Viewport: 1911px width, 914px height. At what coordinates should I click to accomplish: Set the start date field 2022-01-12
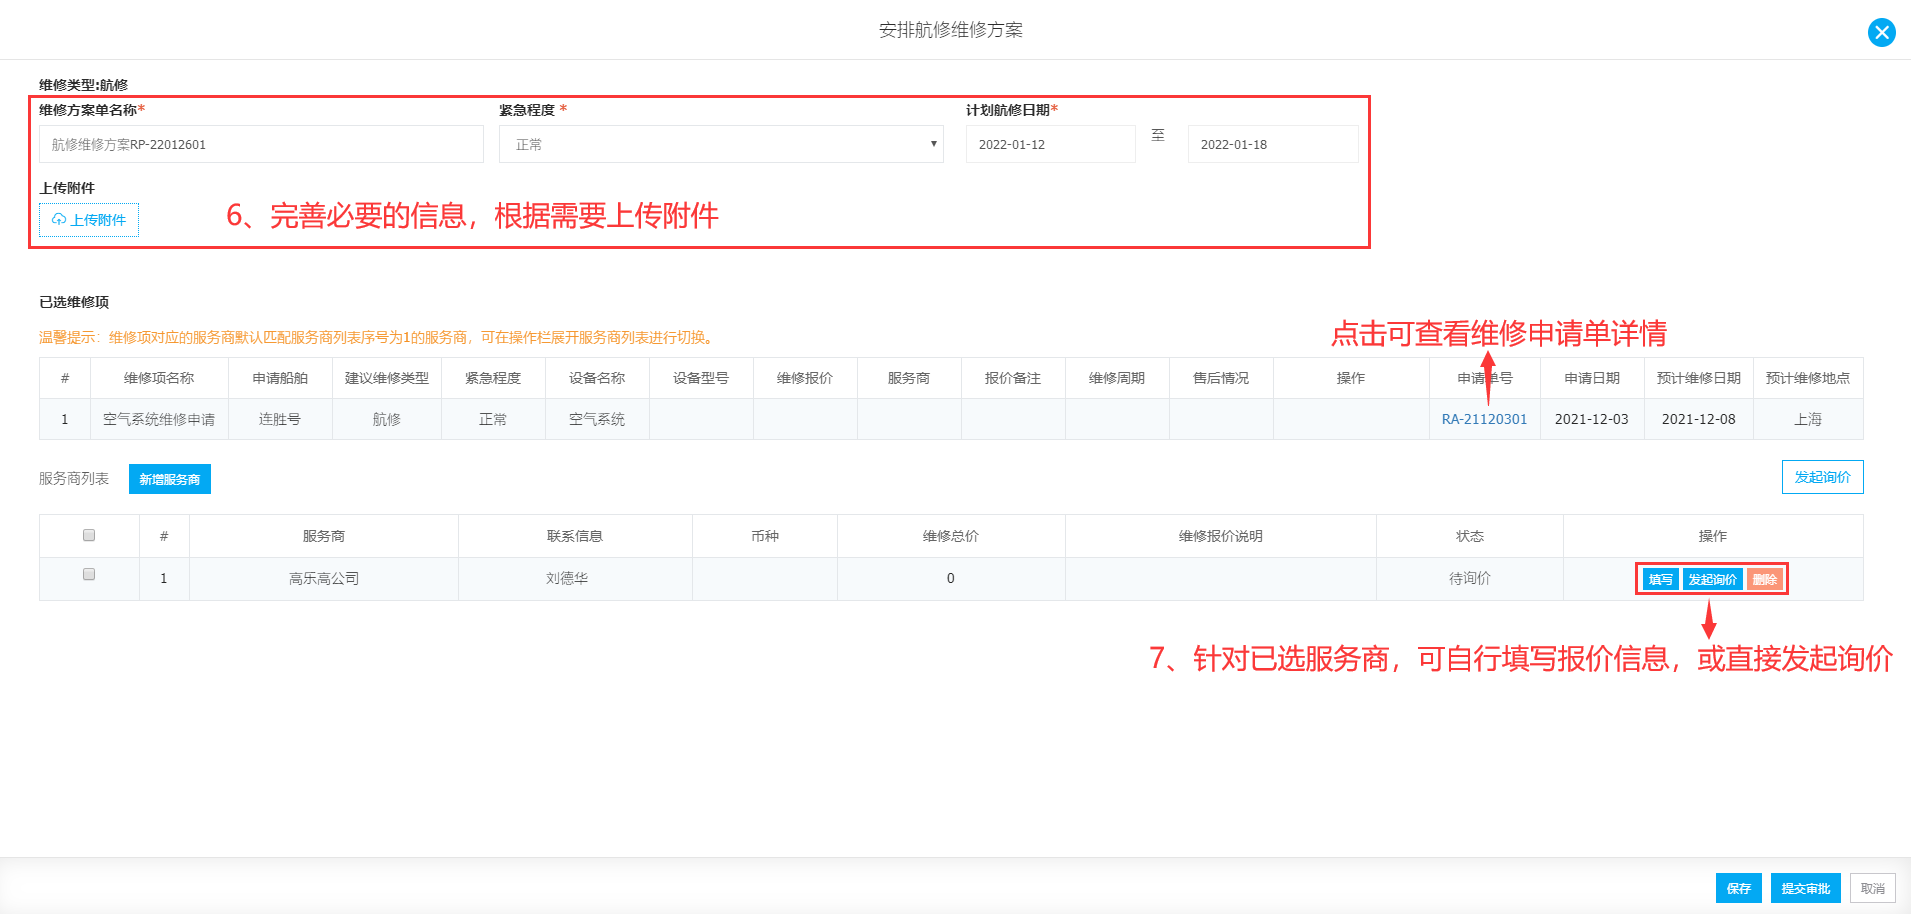pyautogui.click(x=1050, y=144)
